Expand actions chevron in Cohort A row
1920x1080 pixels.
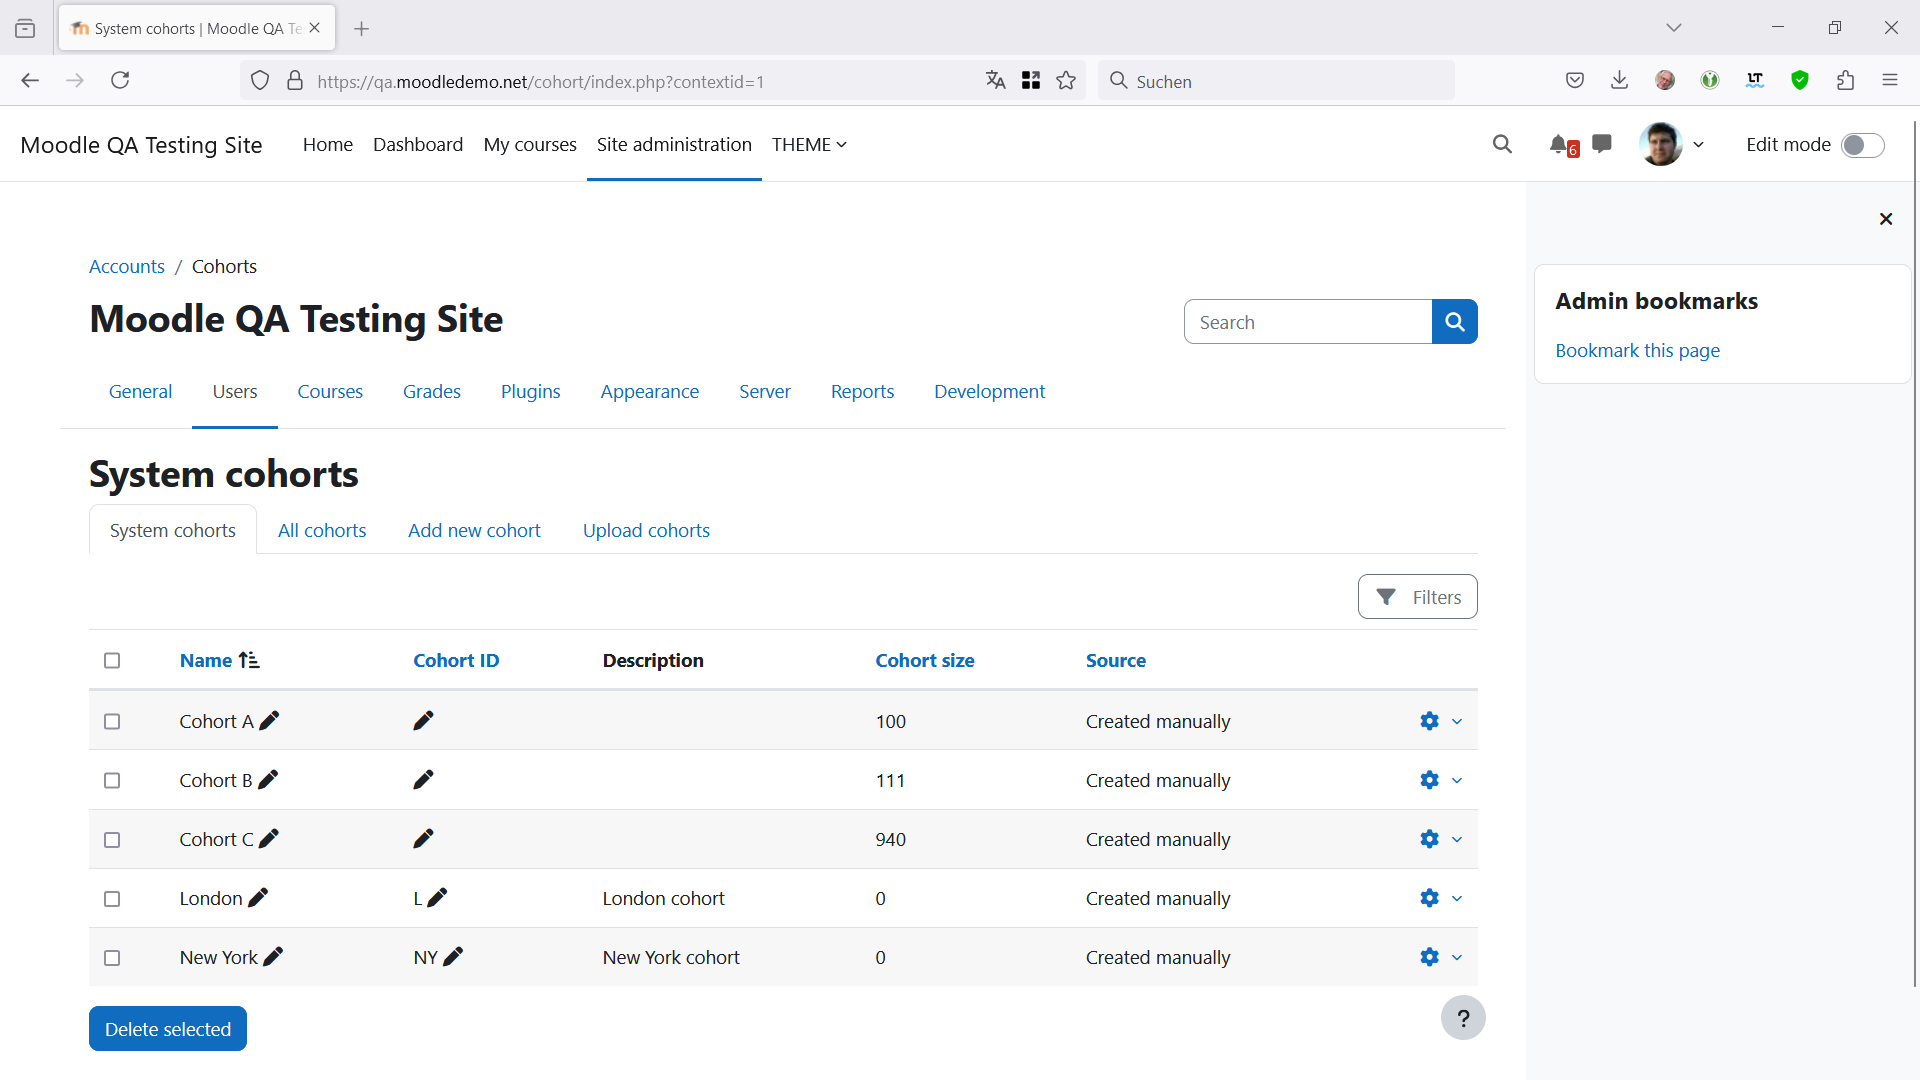[1457, 721]
